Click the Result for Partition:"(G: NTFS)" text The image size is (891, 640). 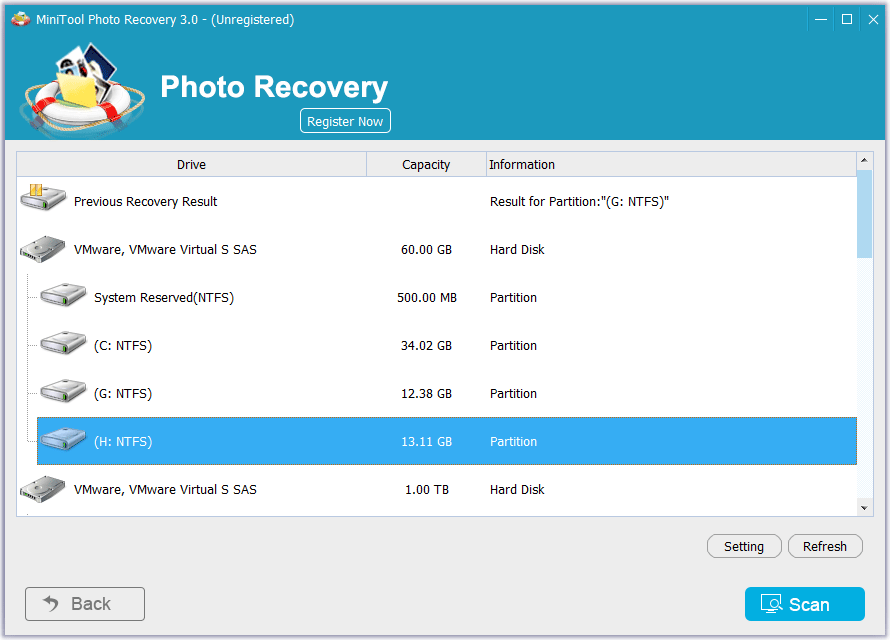579,201
